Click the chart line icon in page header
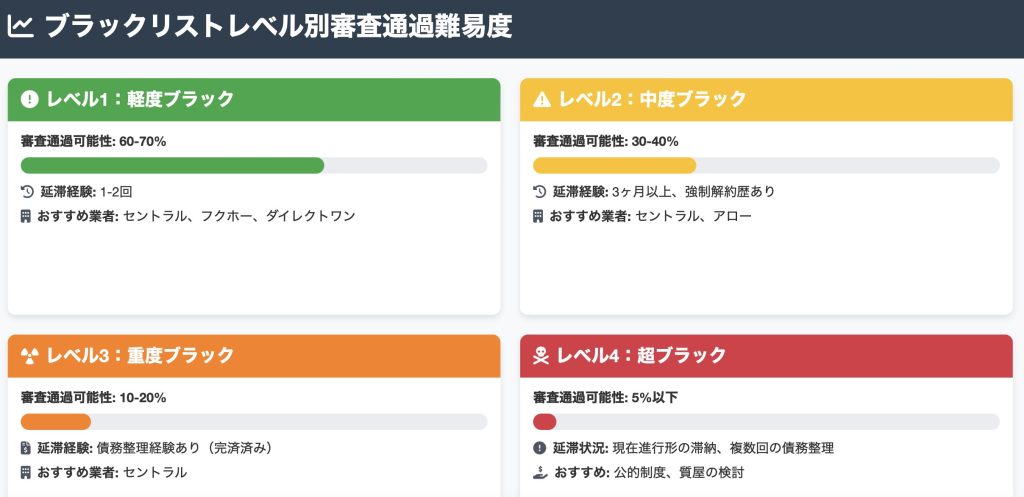 point(20,27)
